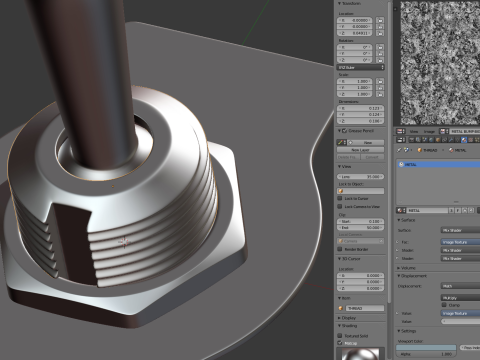Click the lock icon beside Location Y
Viewport: 480px width, 360px height.
pyautogui.click(x=380, y=27)
